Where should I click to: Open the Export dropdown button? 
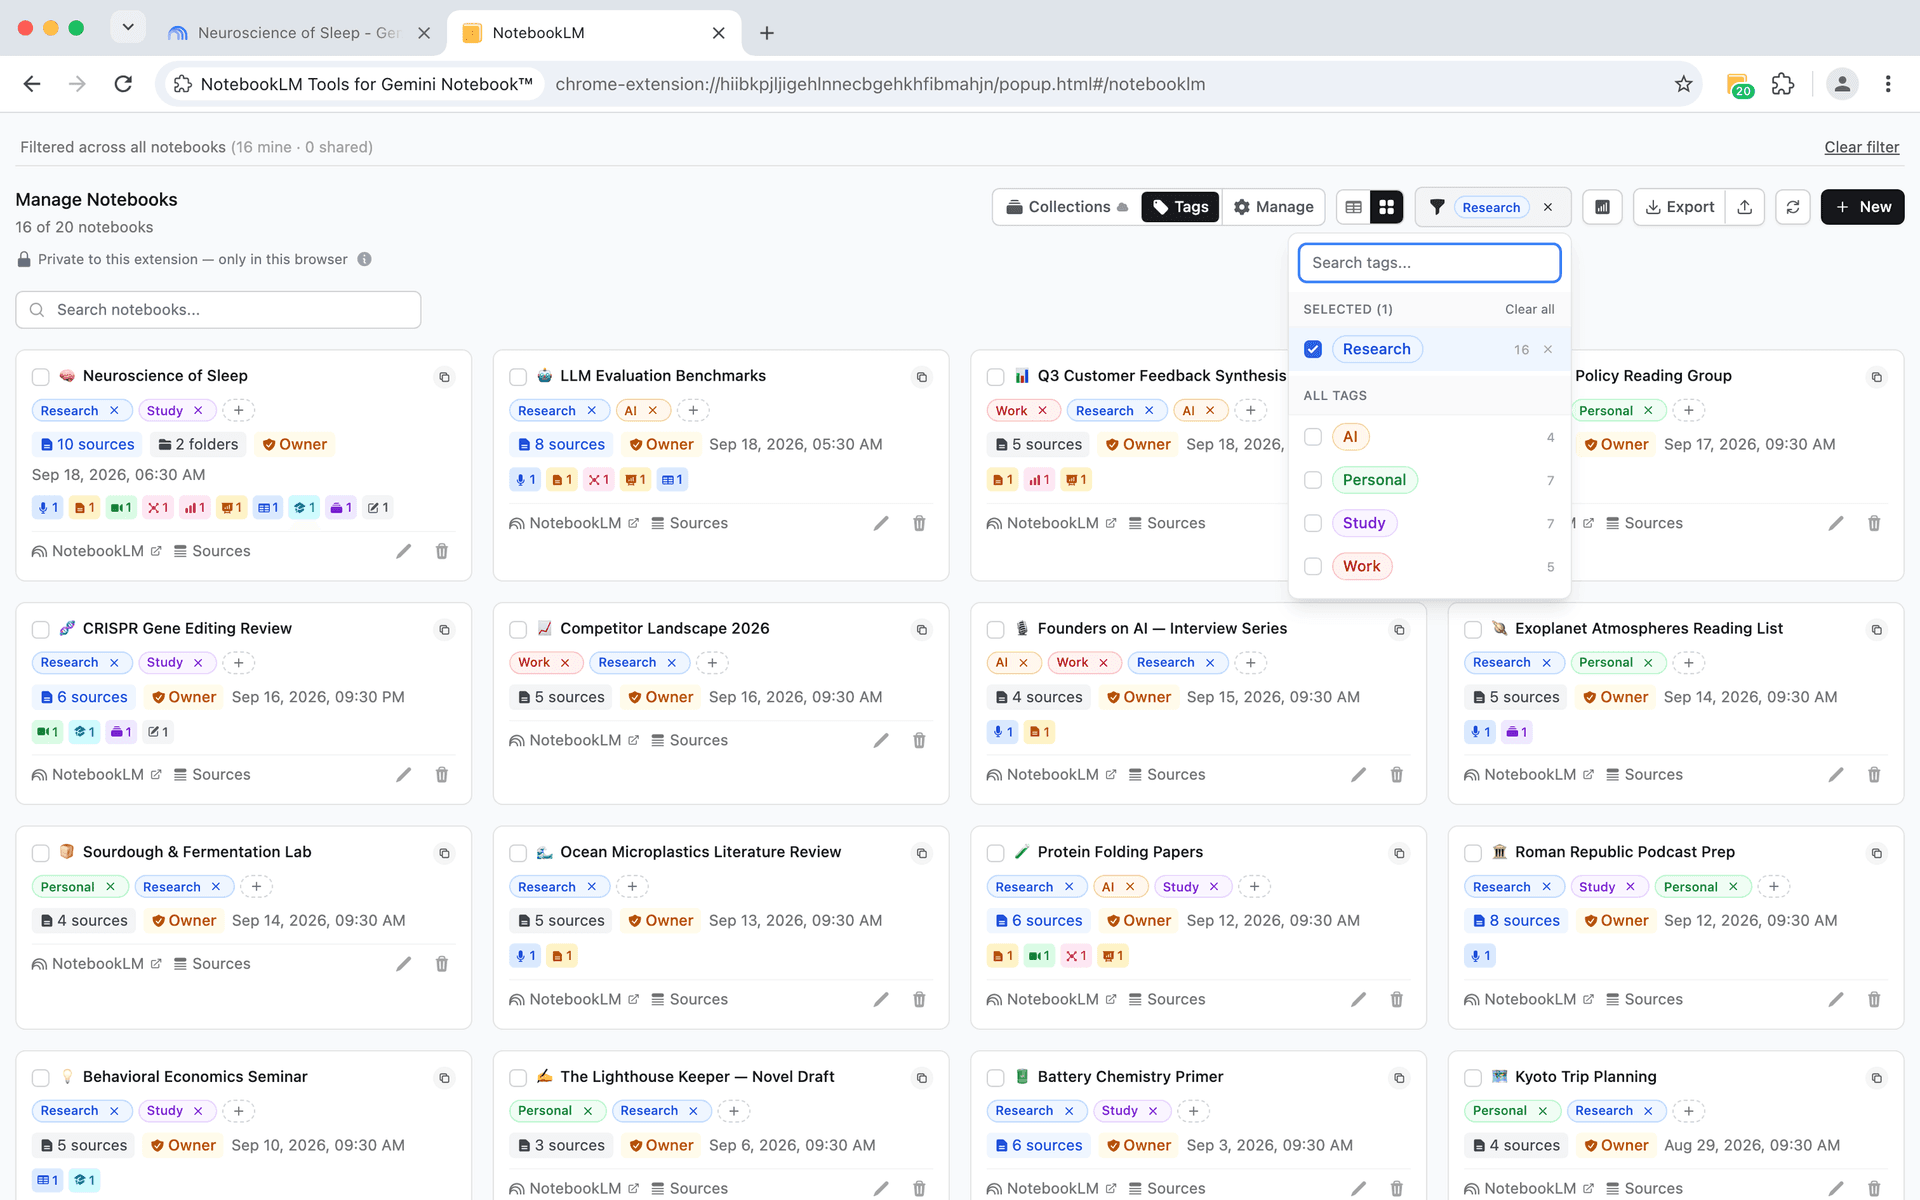click(1680, 207)
